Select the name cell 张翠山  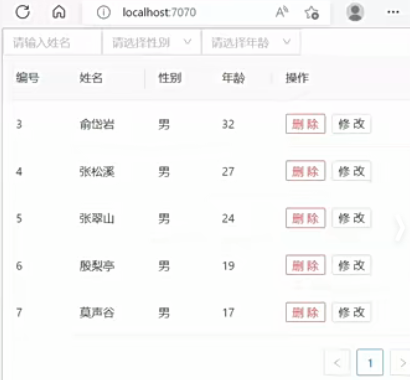97,219
